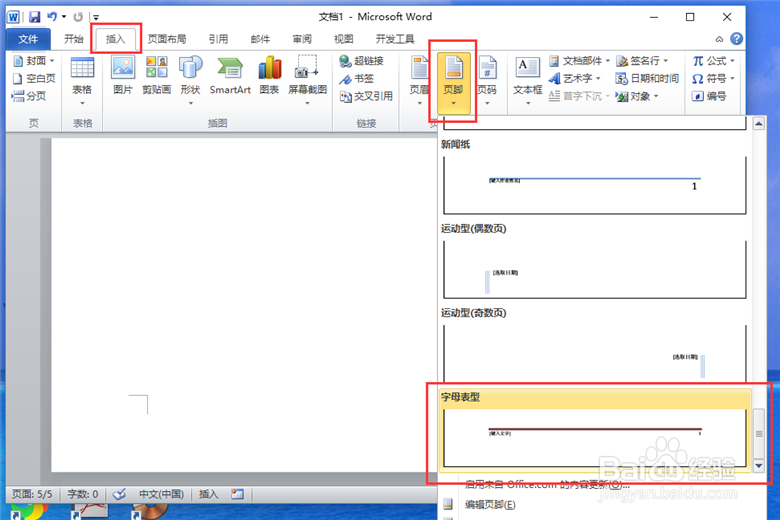This screenshot has height=520, width=780.
Task: Open the File (文件) tab
Action: click(x=28, y=39)
